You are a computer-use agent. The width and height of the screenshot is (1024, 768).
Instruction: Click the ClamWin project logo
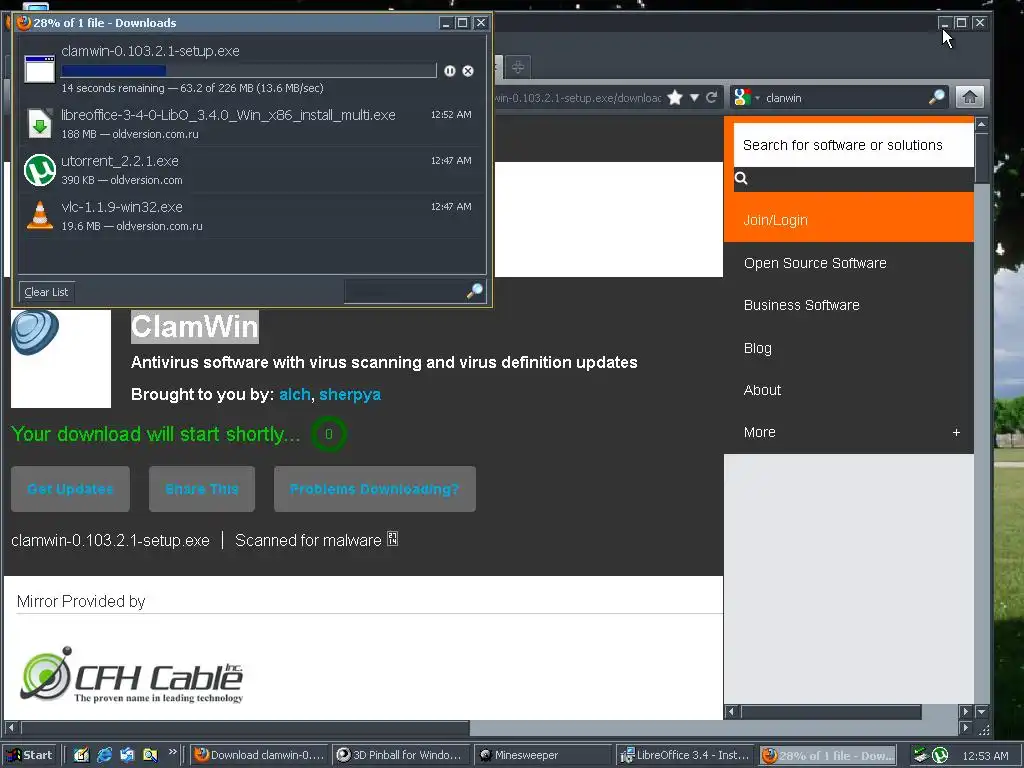click(61, 359)
